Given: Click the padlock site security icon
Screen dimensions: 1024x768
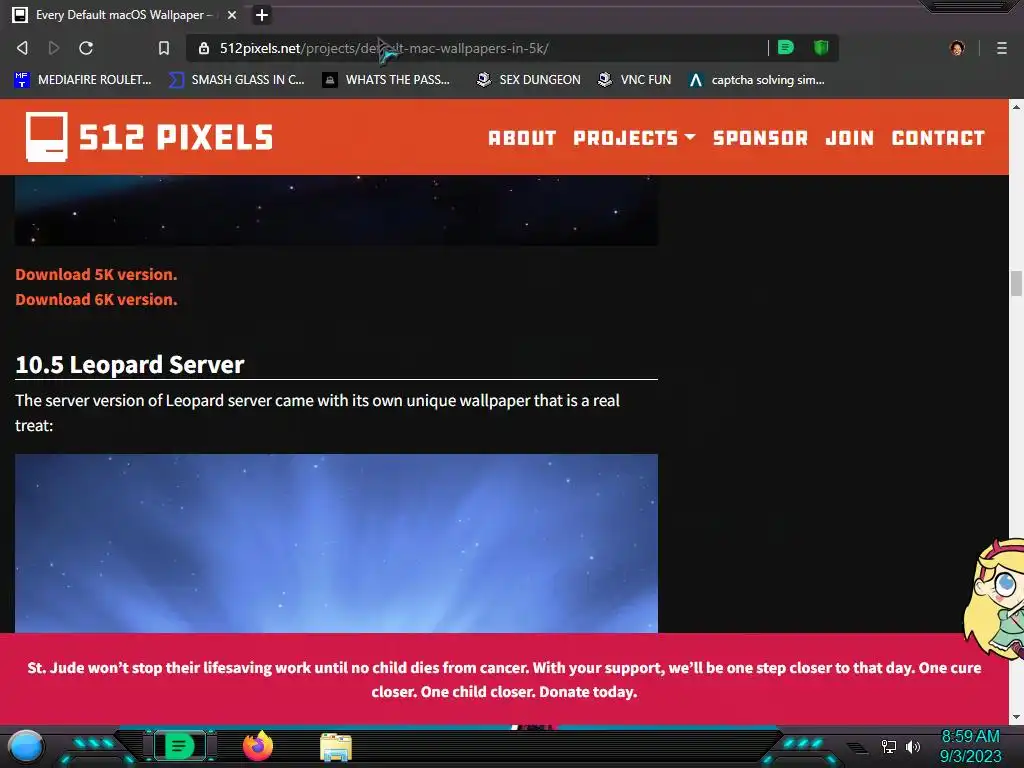Looking at the screenshot, I should tap(204, 48).
